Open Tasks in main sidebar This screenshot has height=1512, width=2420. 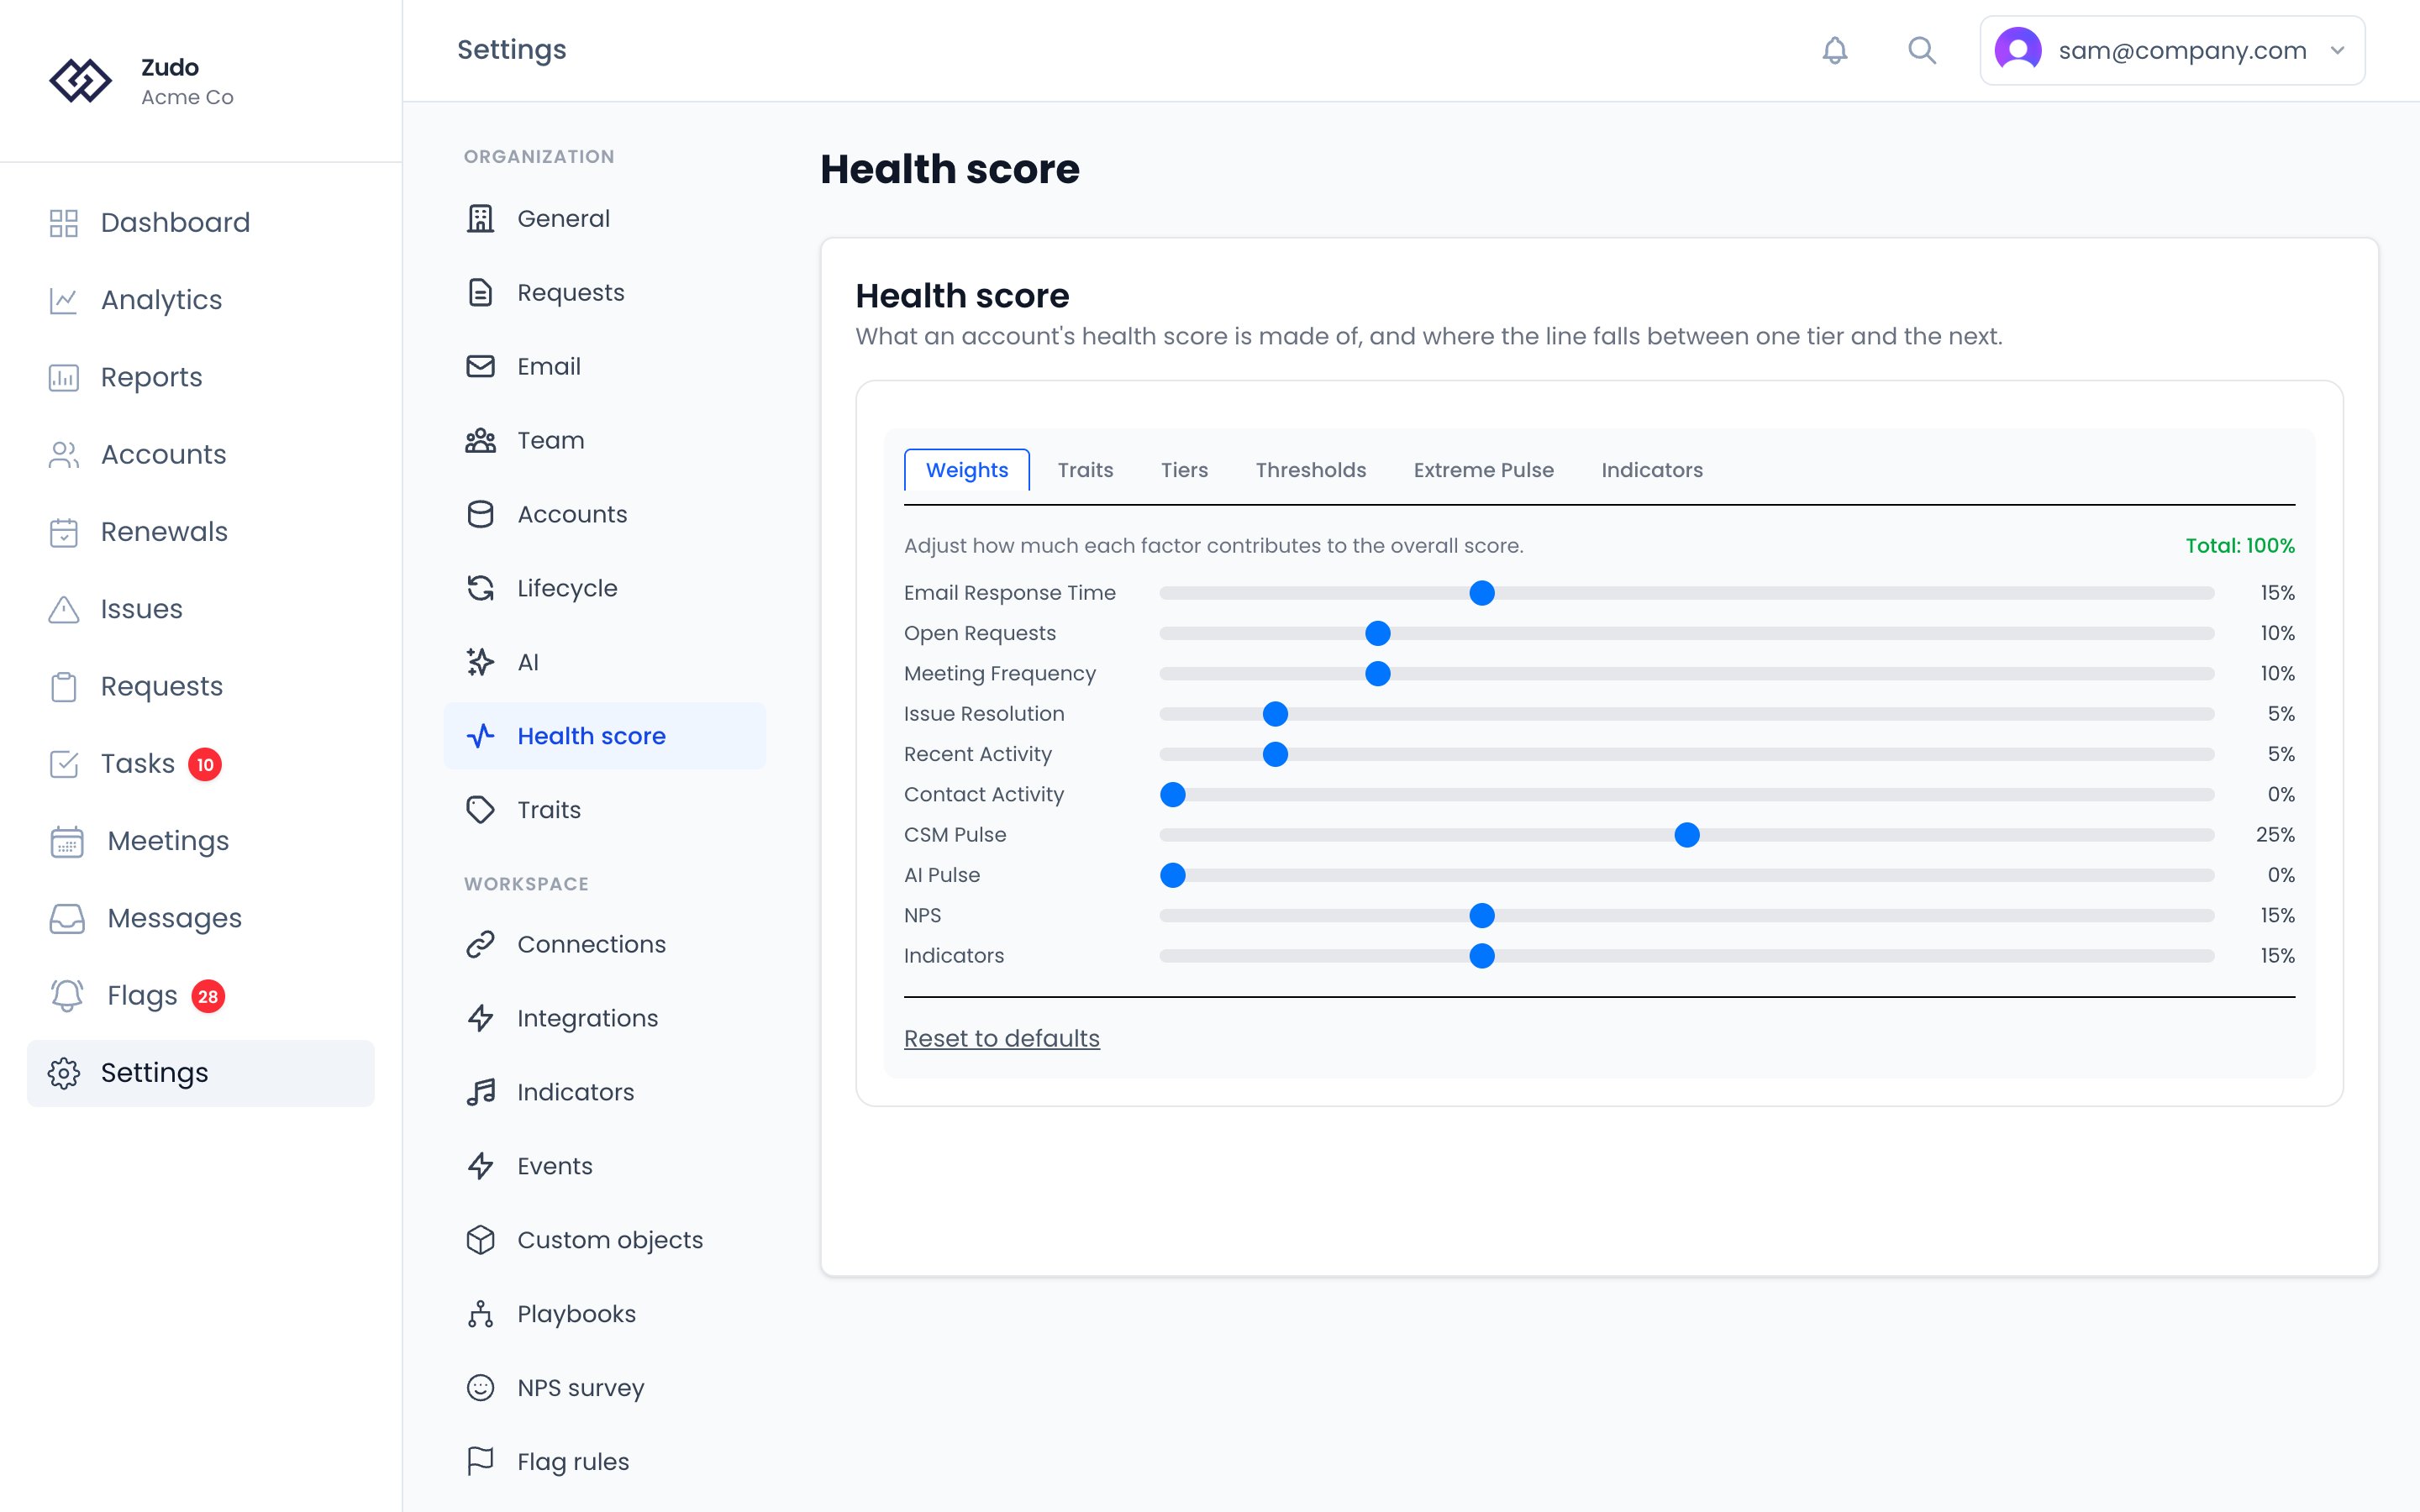[x=136, y=764]
